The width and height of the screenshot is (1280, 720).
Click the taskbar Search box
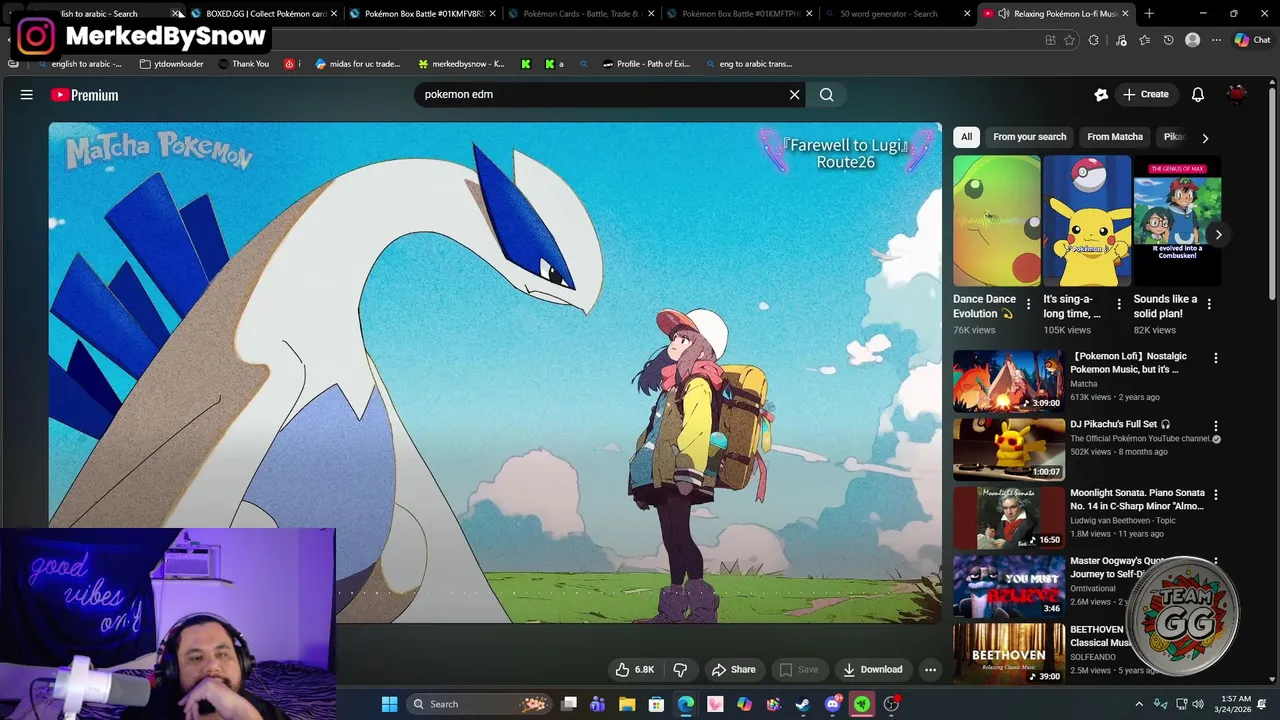(479, 704)
